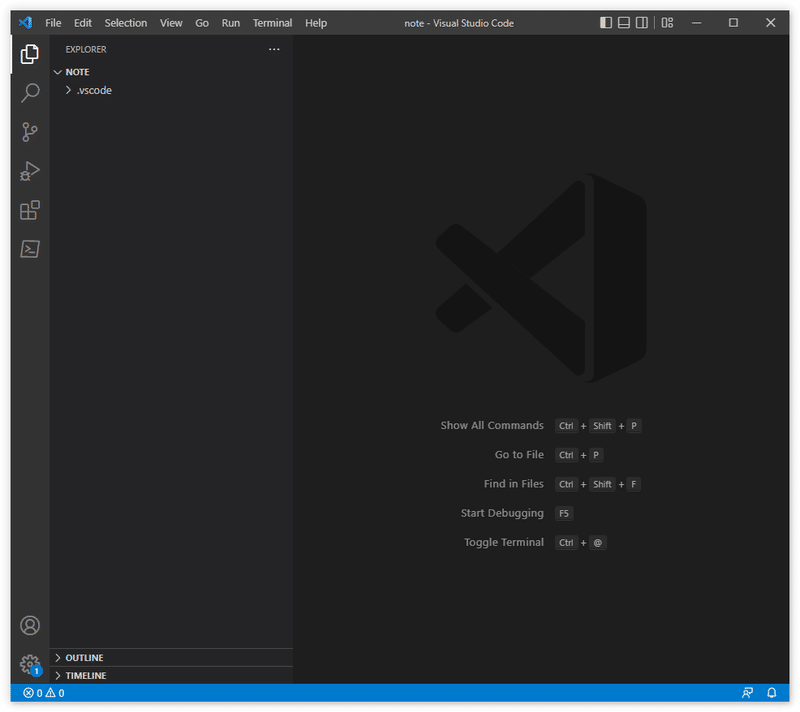The width and height of the screenshot is (800, 712).
Task: Close the Visual Studio Code window
Action: click(770, 23)
